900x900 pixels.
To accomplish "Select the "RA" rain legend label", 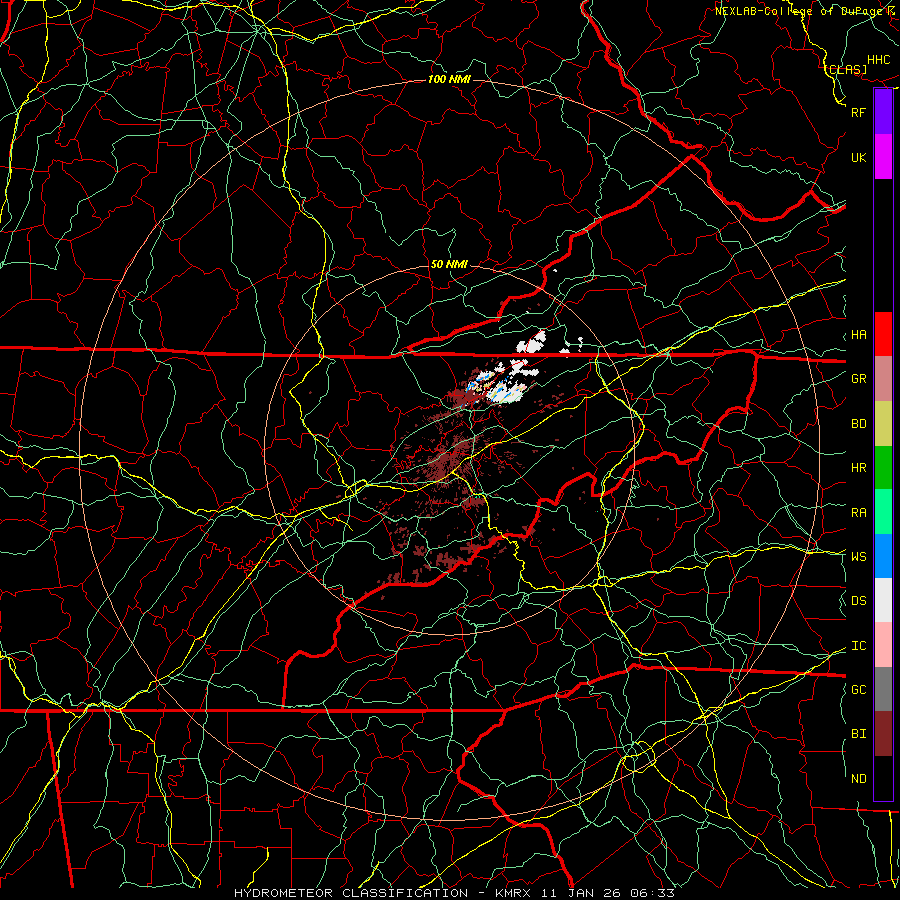I will (858, 513).
